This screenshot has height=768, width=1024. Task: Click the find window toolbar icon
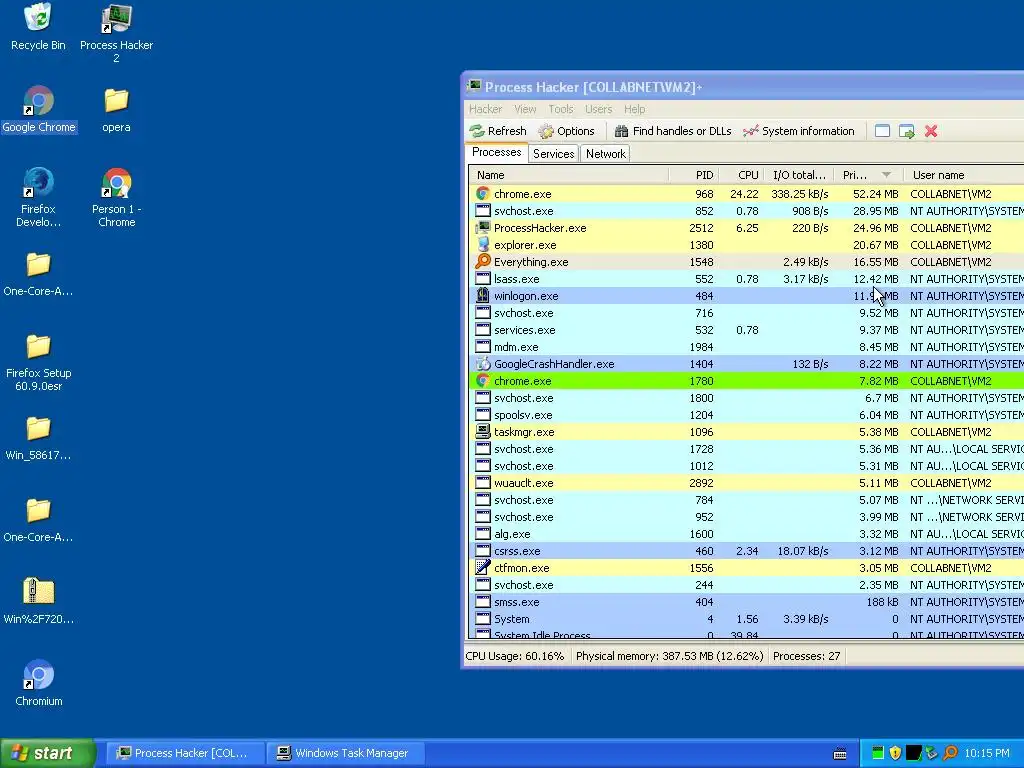882,131
